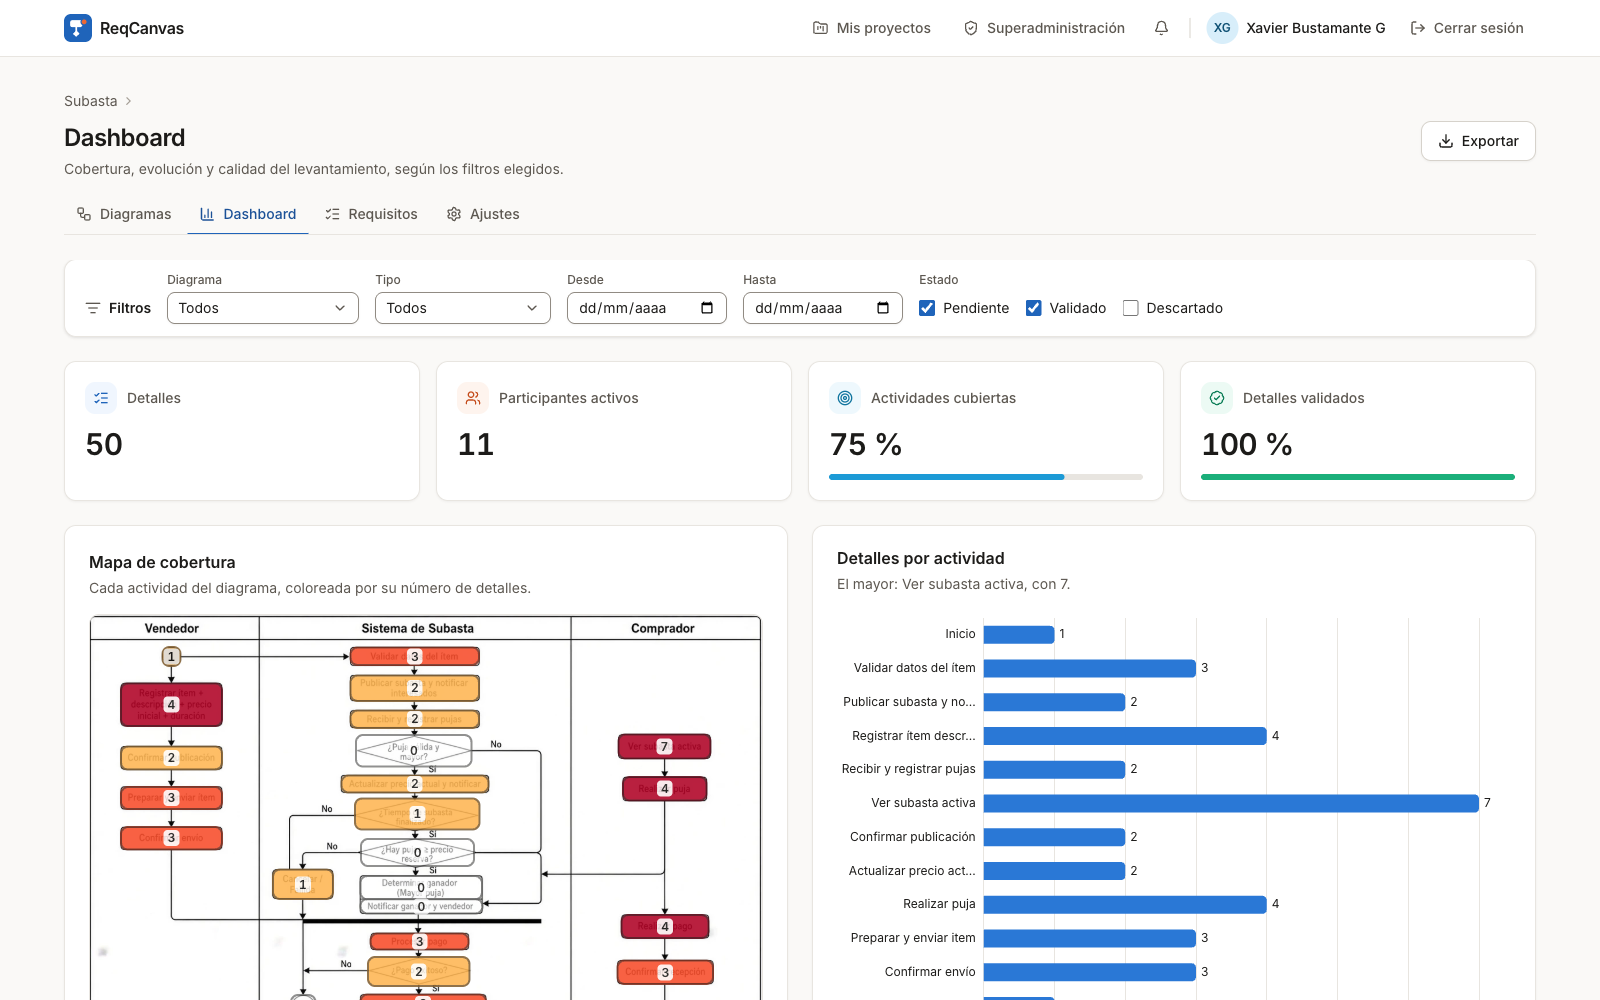The width and height of the screenshot is (1600, 1000).
Task: Click Xavier Bustamante G user name
Action: click(x=1316, y=28)
